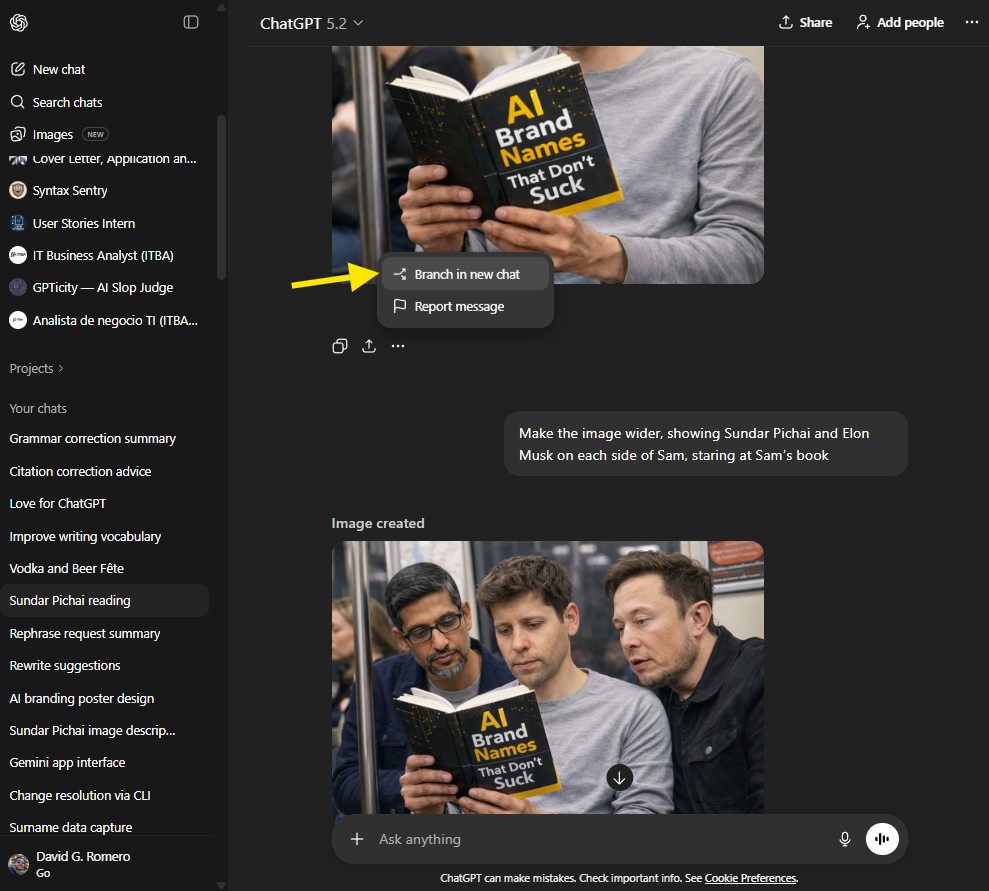Click the Add people button
The width and height of the screenshot is (989, 891).
tap(899, 21)
